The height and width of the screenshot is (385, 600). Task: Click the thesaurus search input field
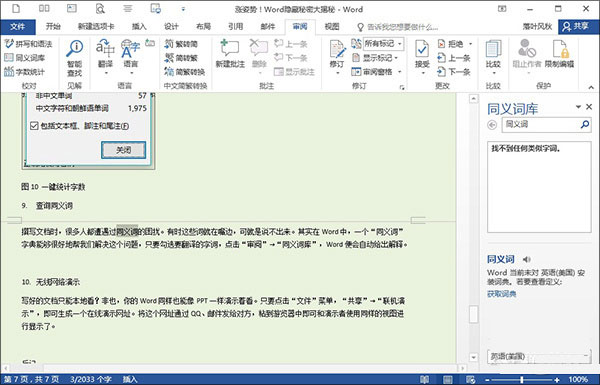(x=540, y=124)
